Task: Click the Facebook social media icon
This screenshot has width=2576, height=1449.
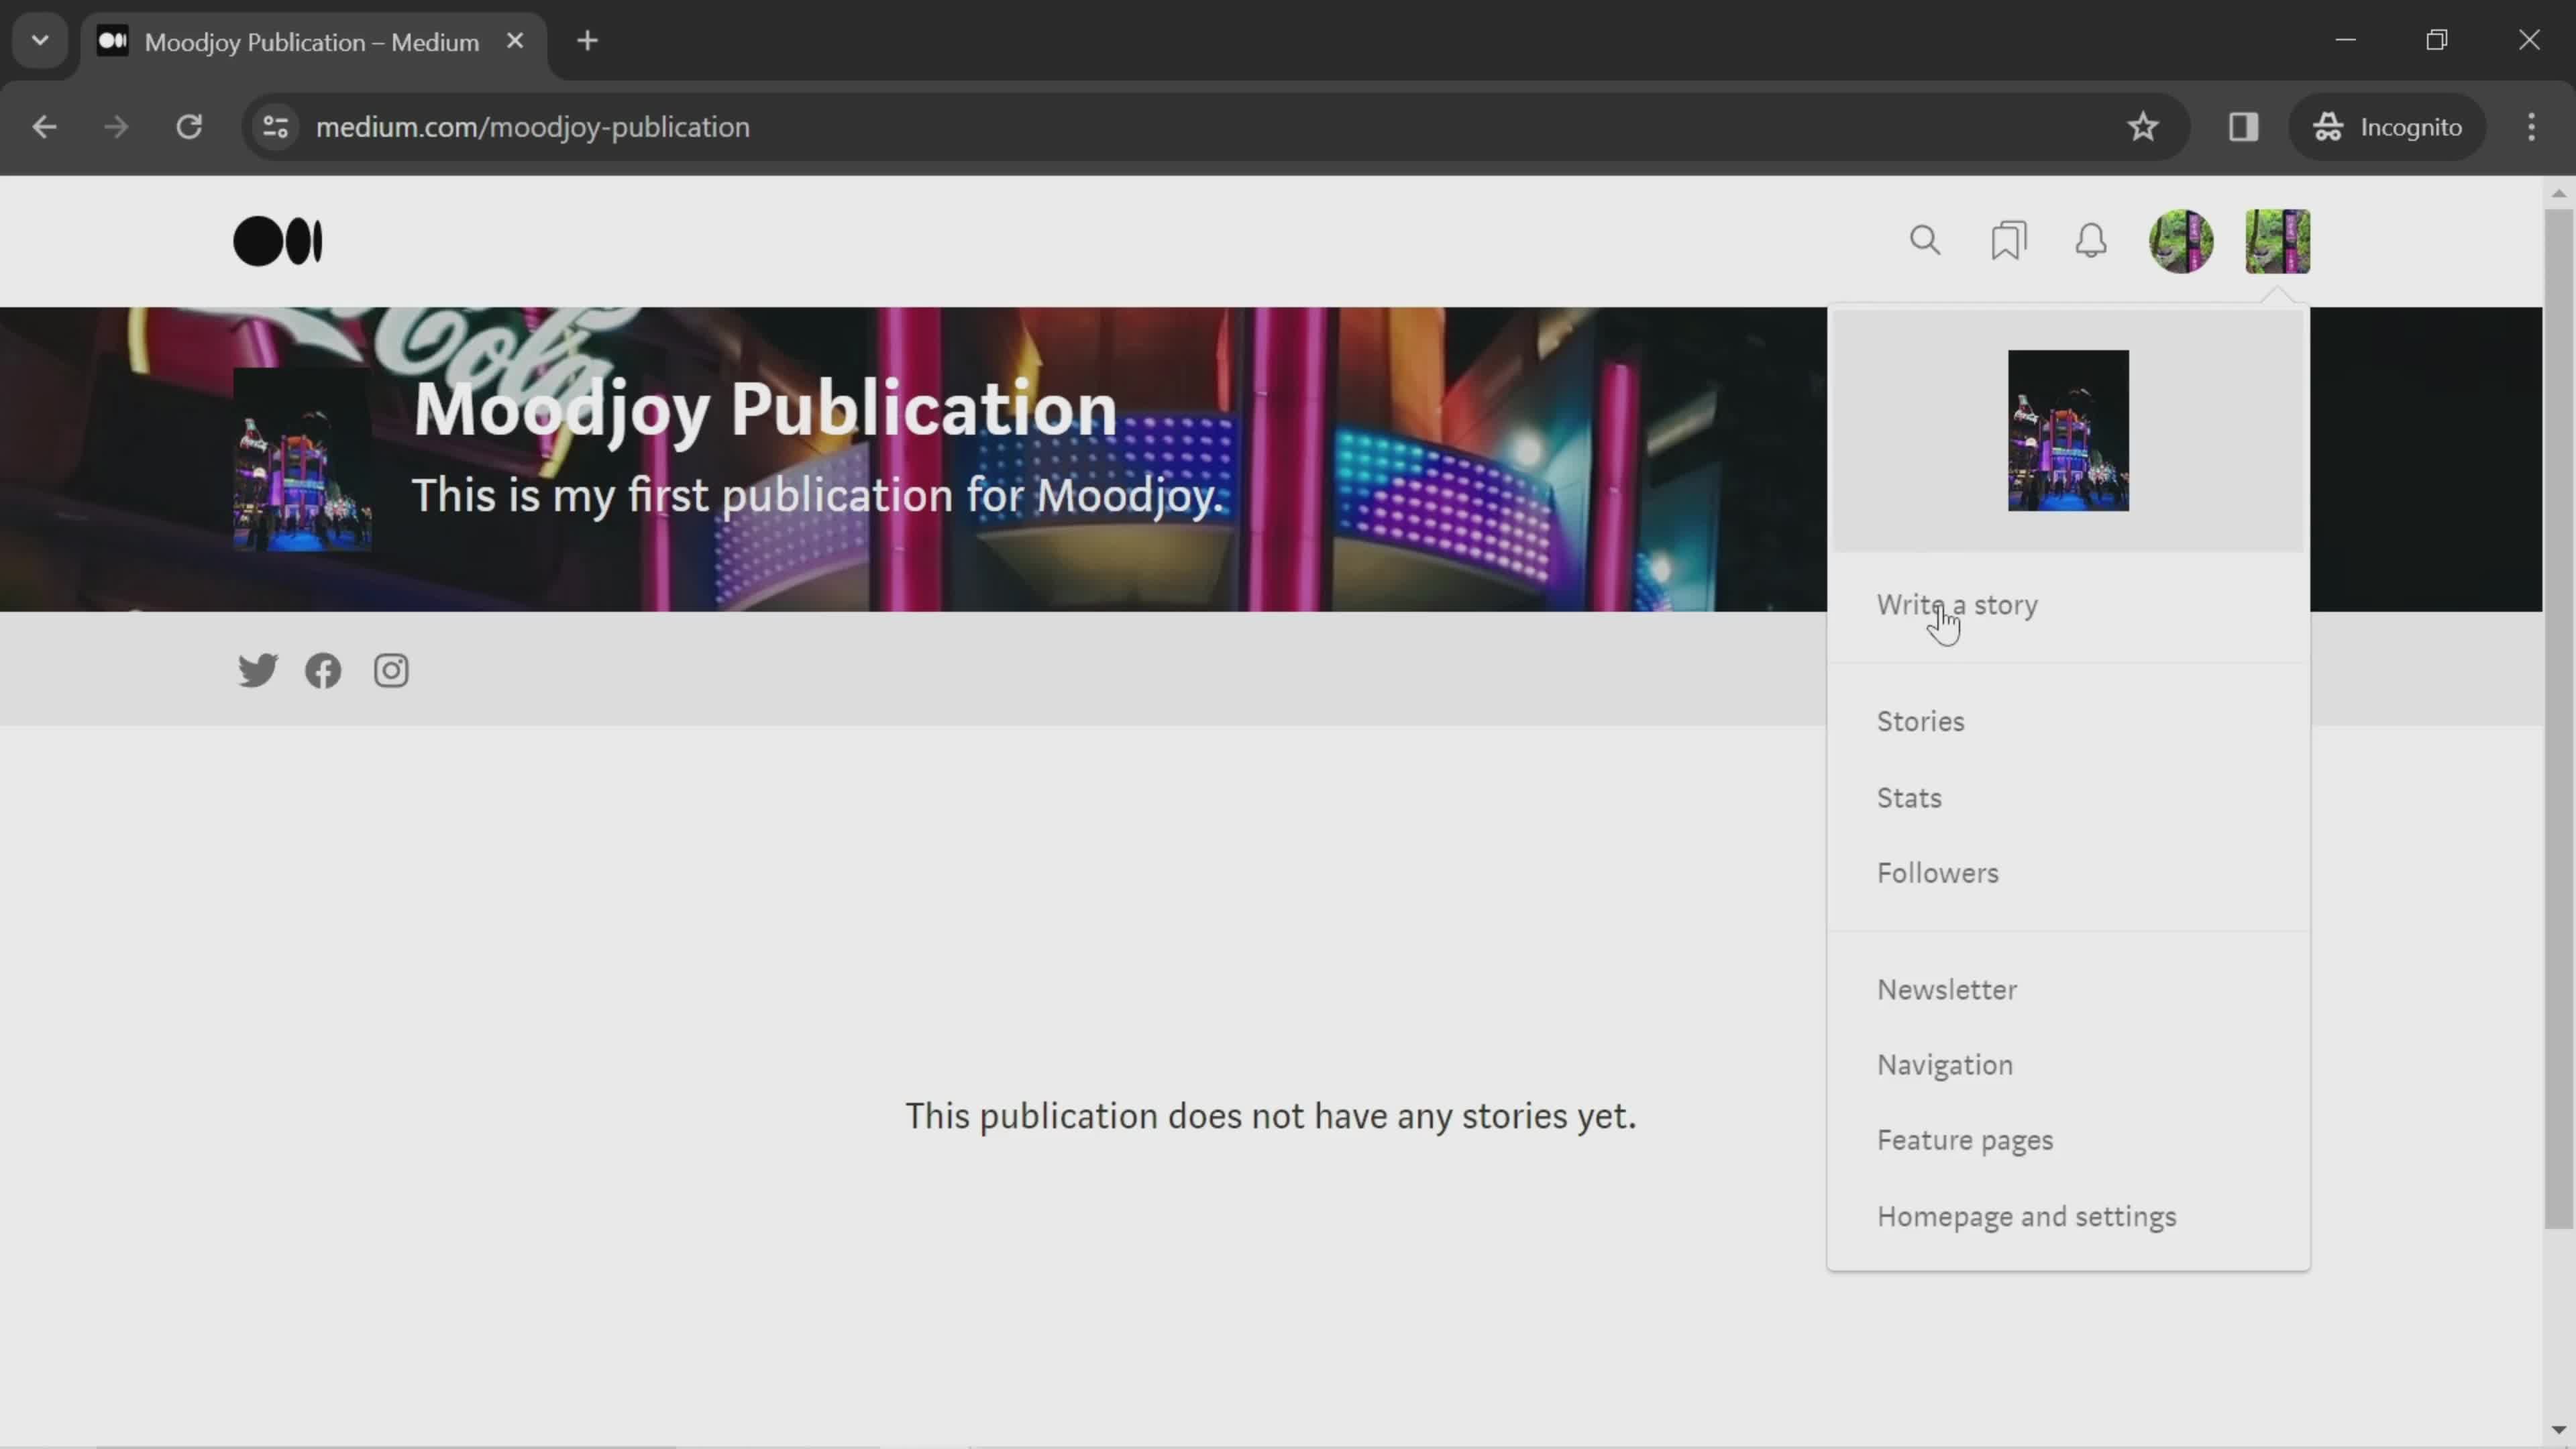Action: (324, 669)
